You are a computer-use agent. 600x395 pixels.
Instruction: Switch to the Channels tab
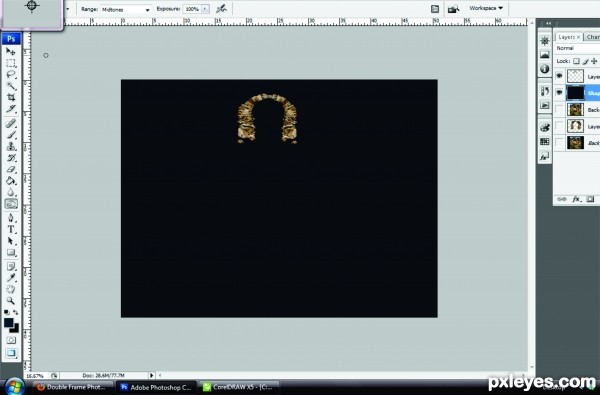pos(592,37)
